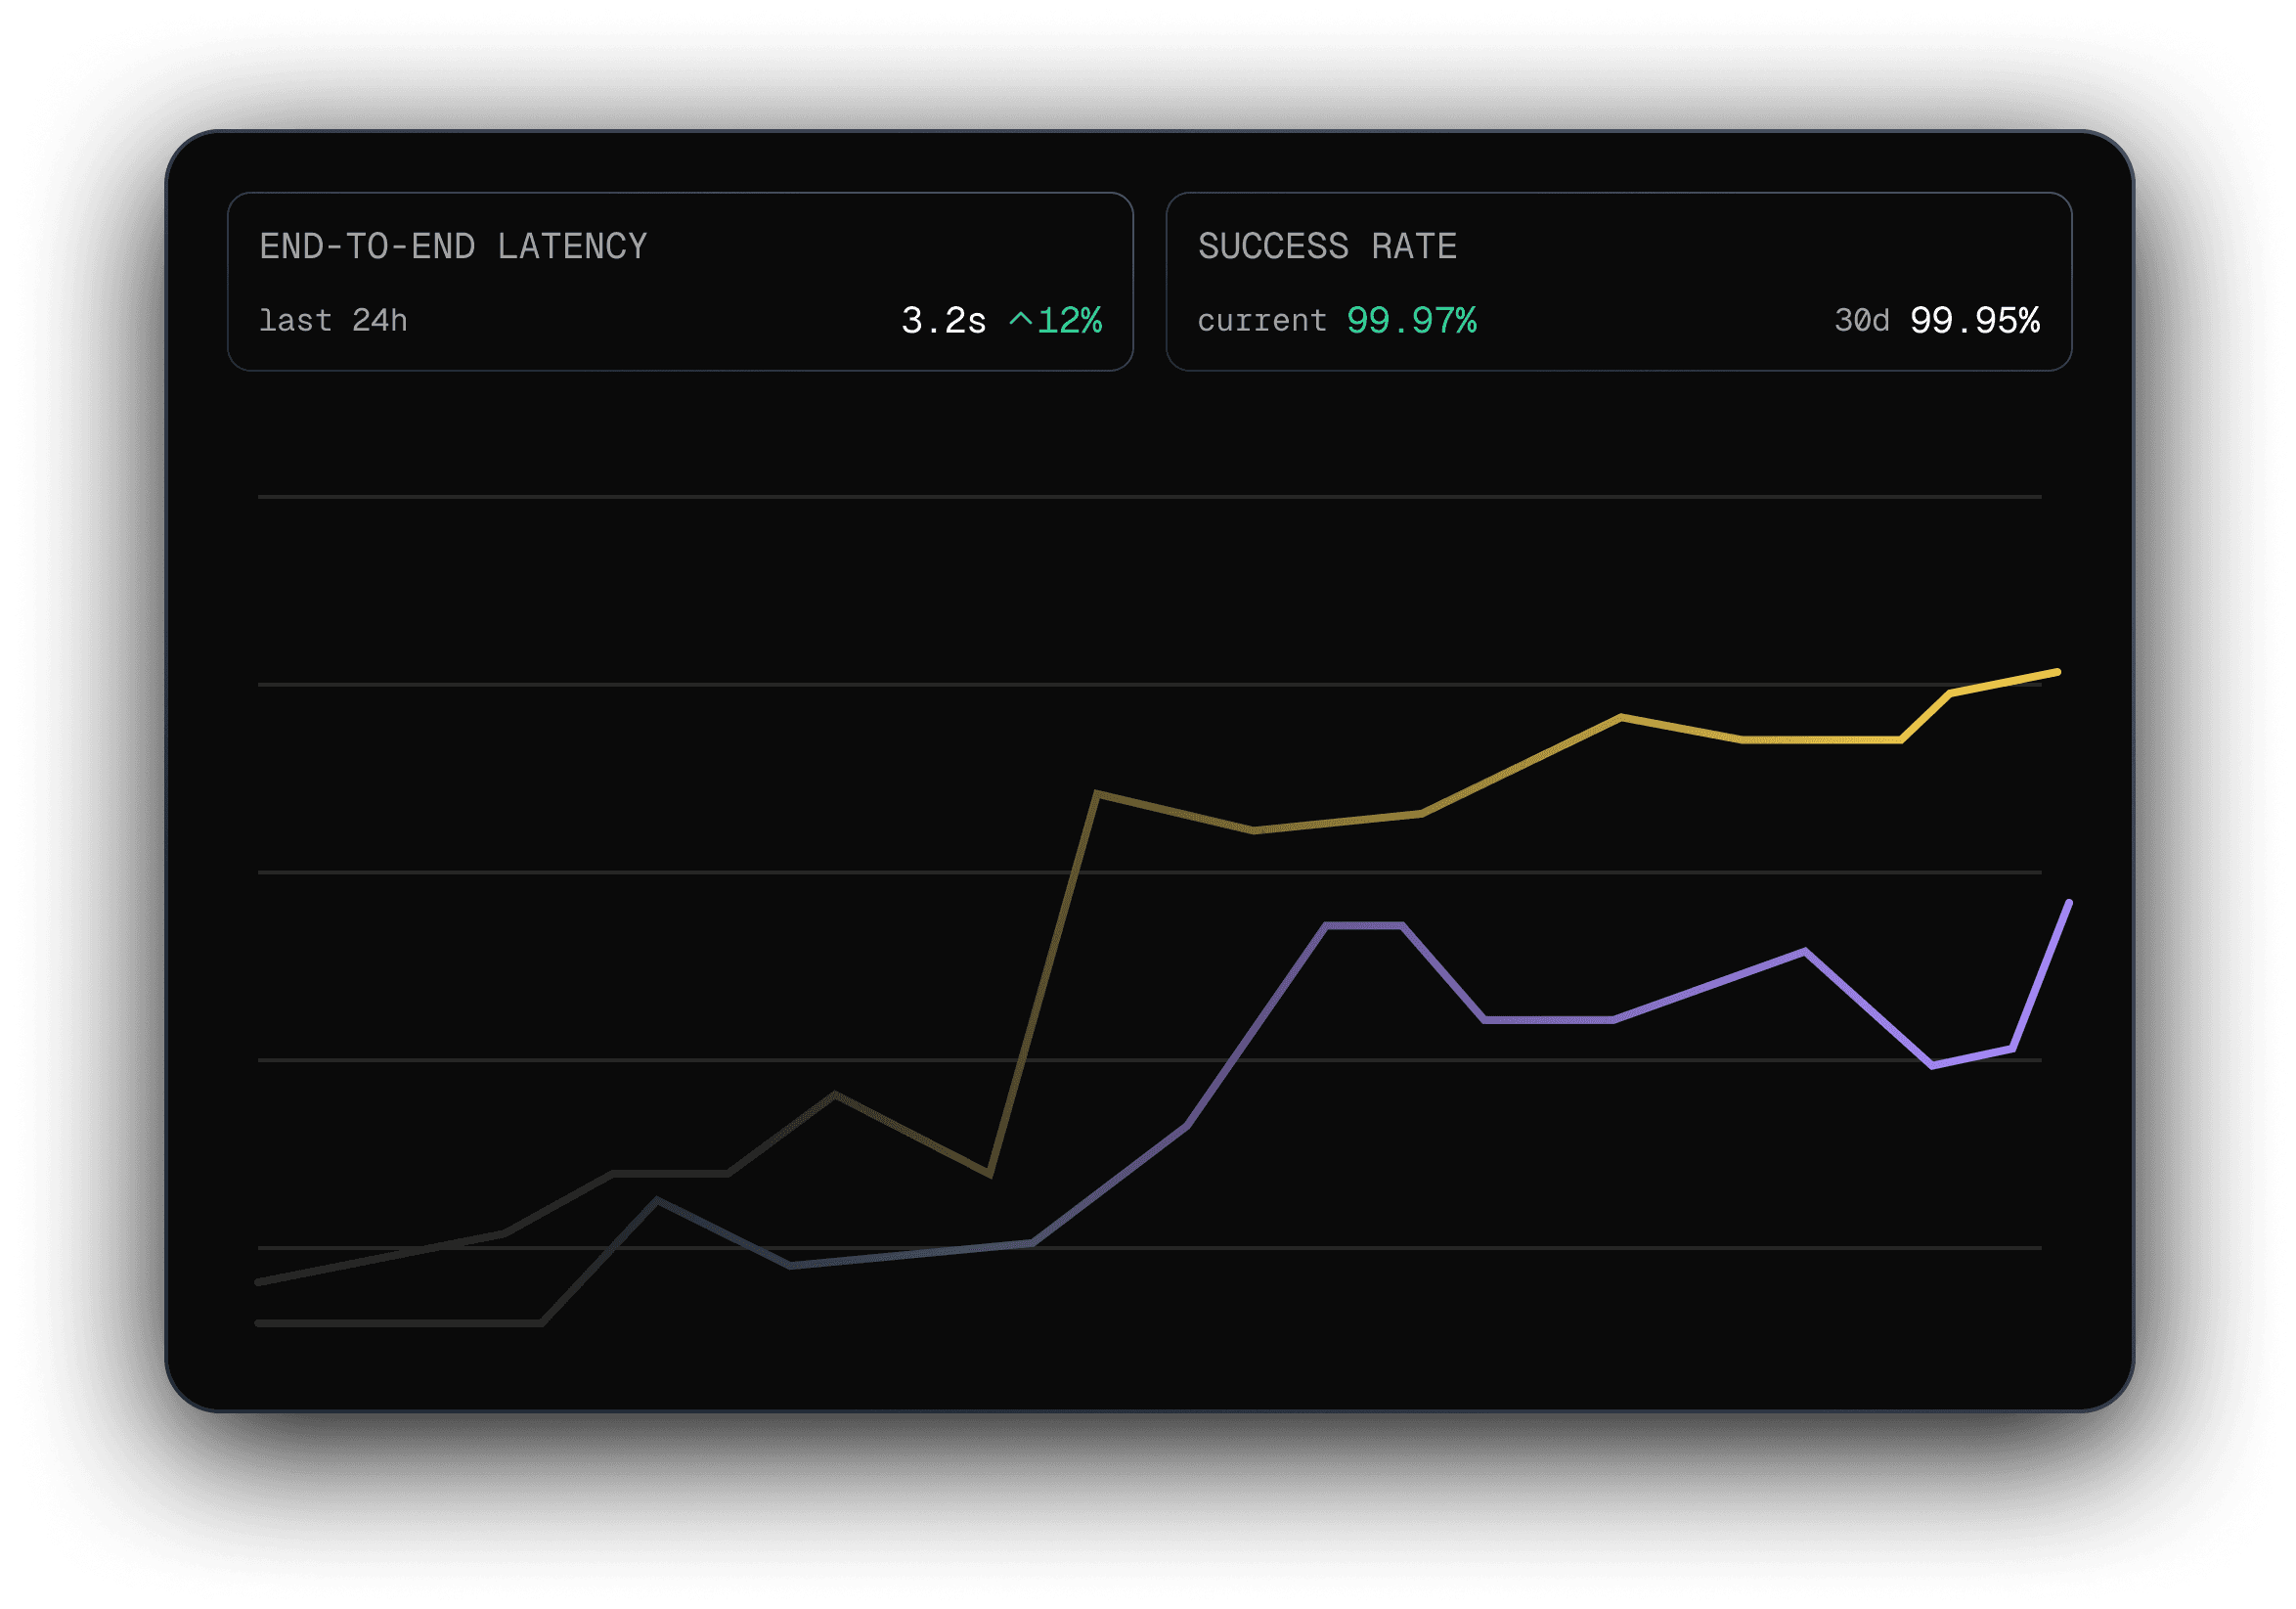
Task: Click the topmost horizontal chart gridline
Action: click(x=1150, y=496)
